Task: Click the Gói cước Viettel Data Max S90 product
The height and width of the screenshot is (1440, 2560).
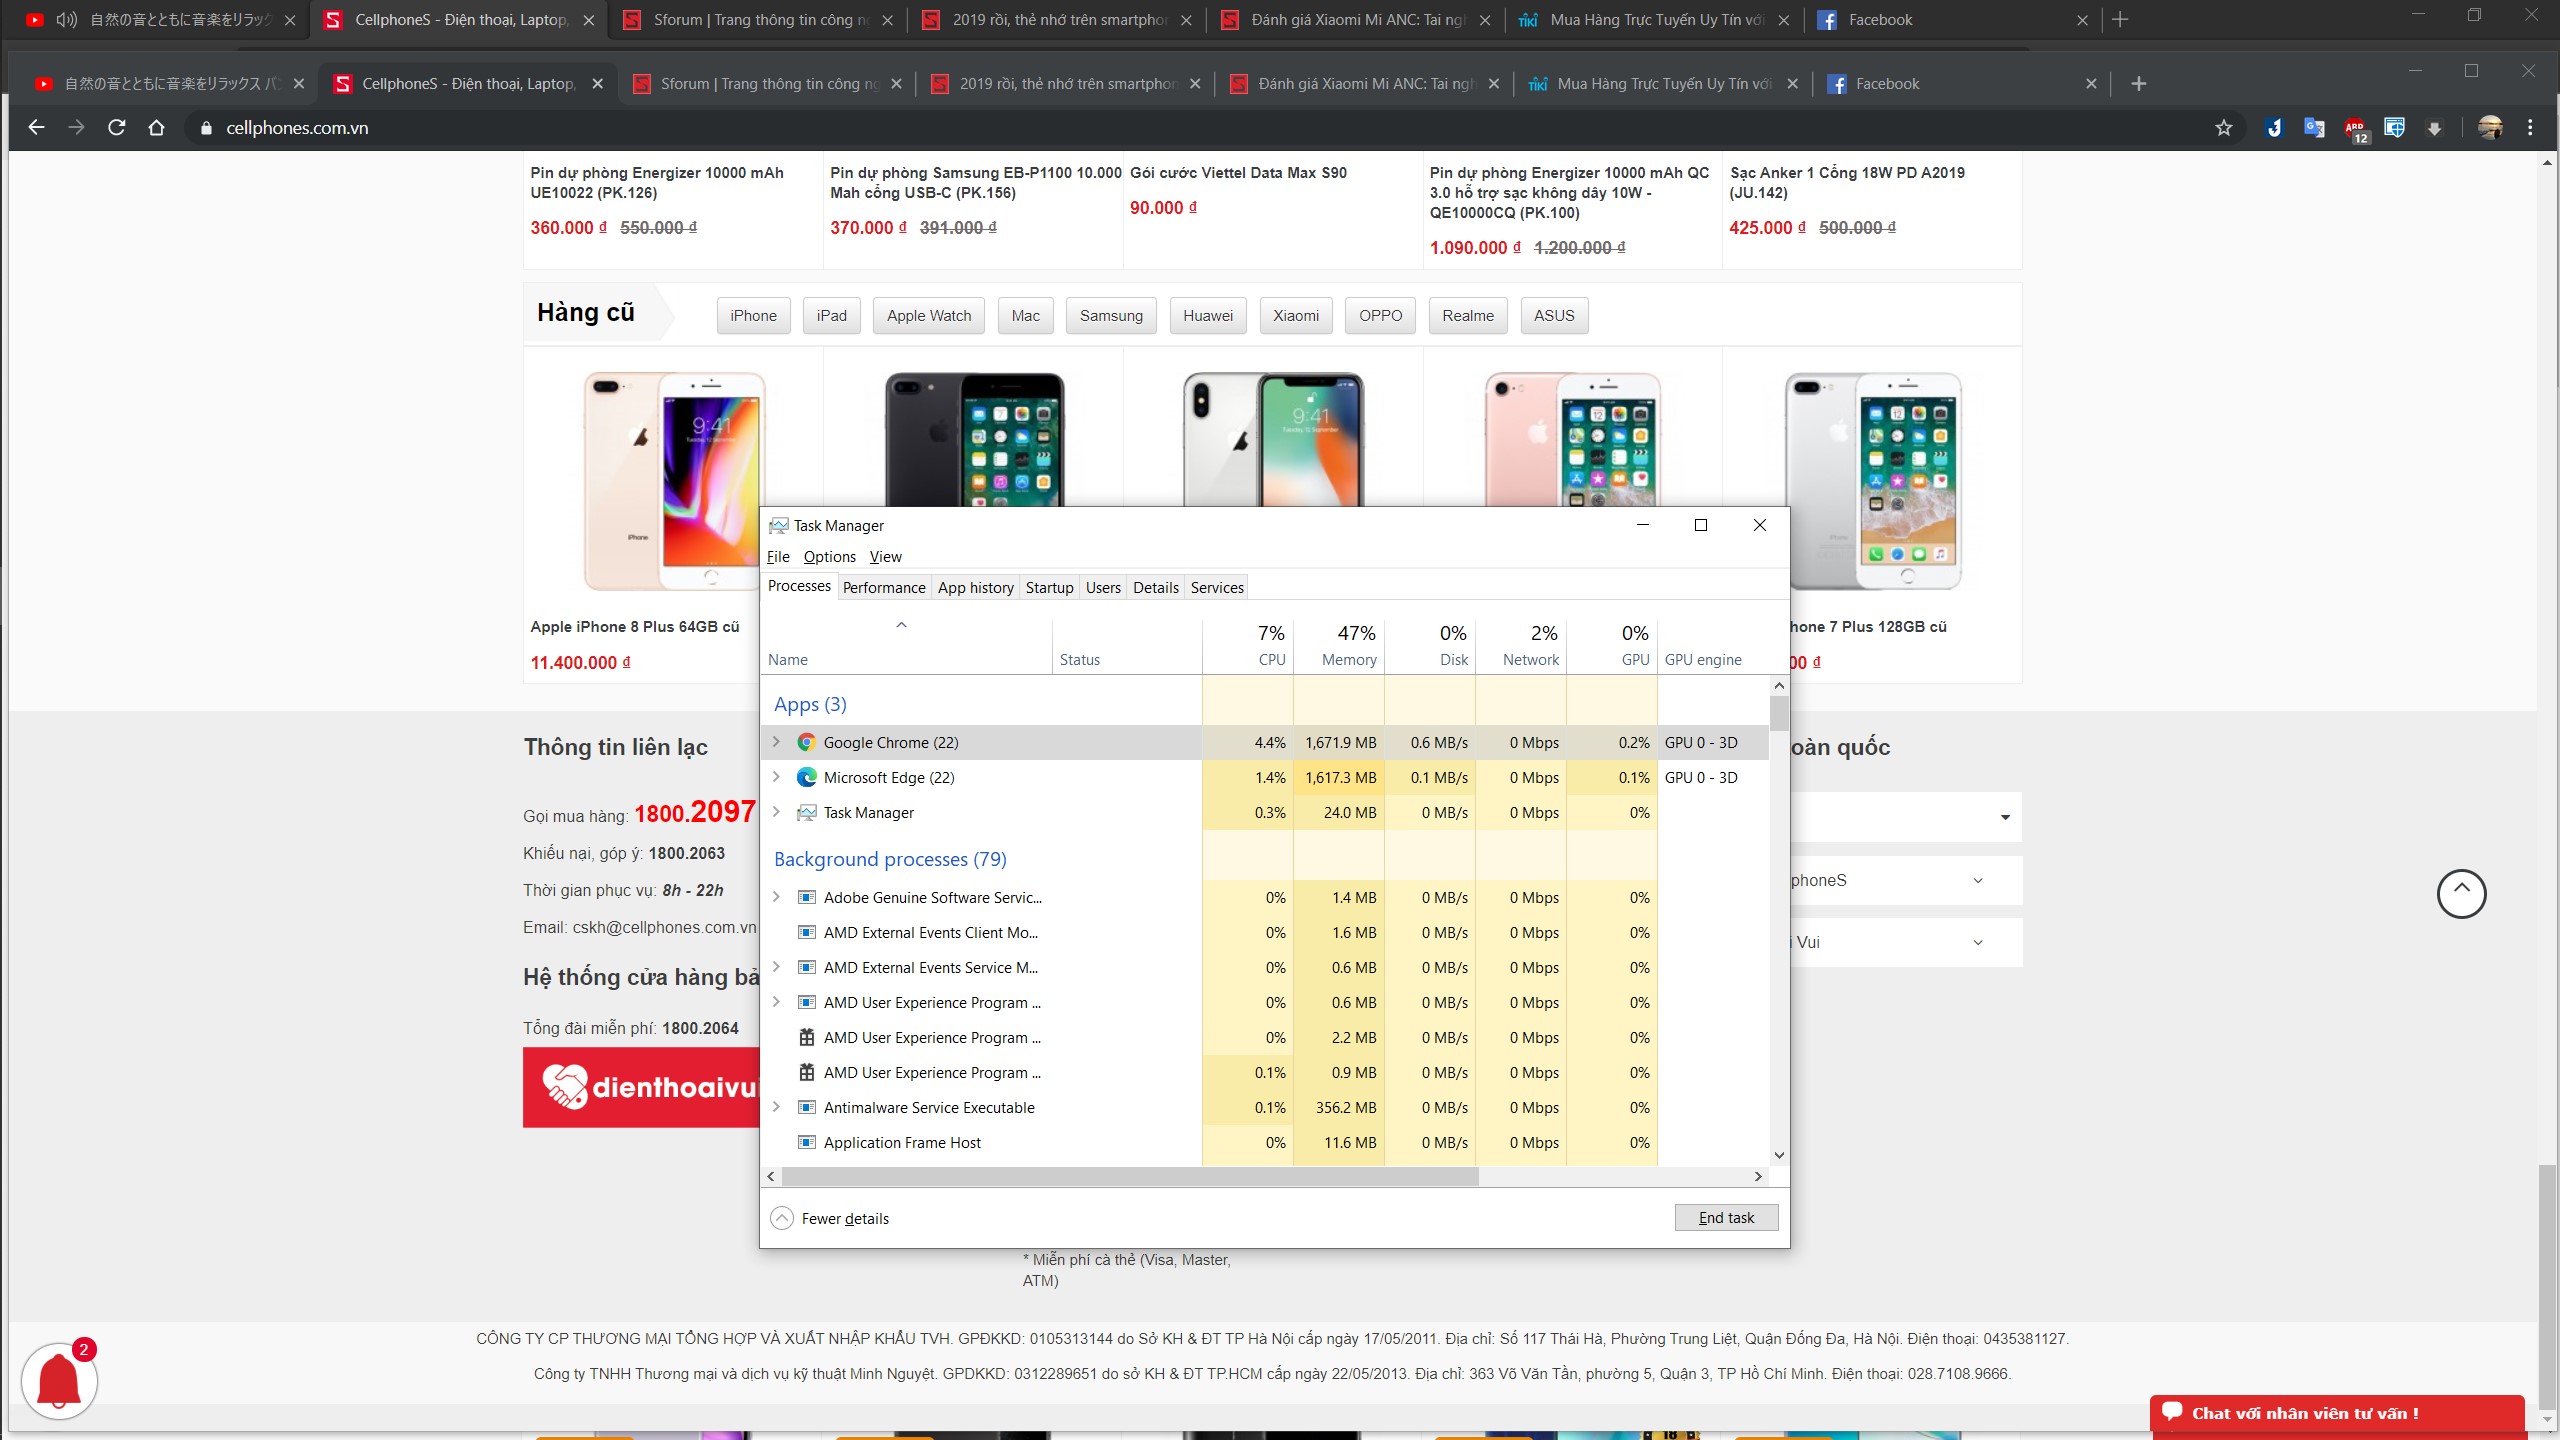Action: (x=1238, y=173)
